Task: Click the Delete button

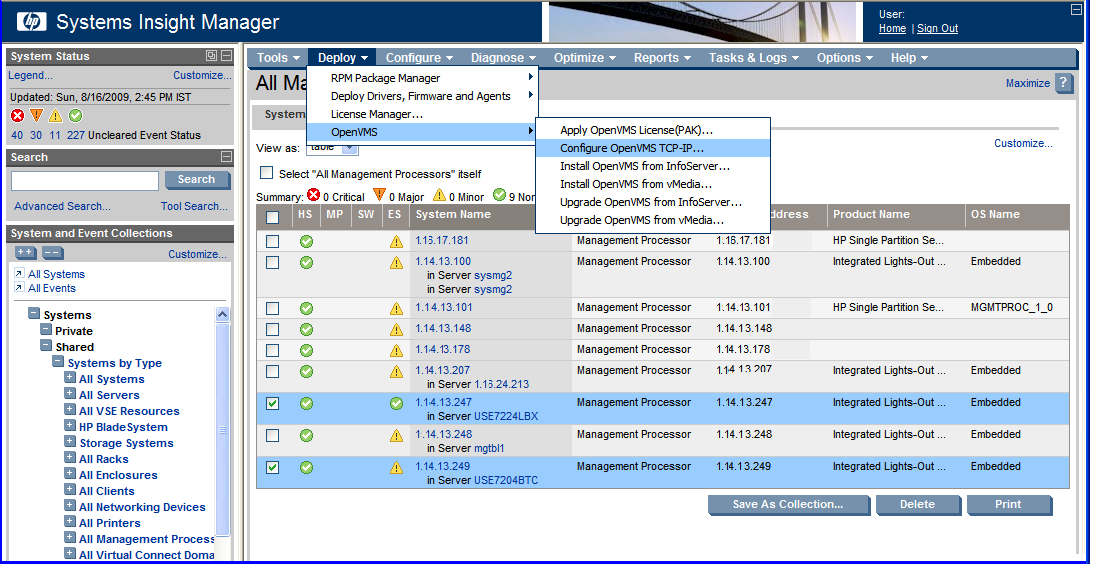Action: click(x=918, y=505)
